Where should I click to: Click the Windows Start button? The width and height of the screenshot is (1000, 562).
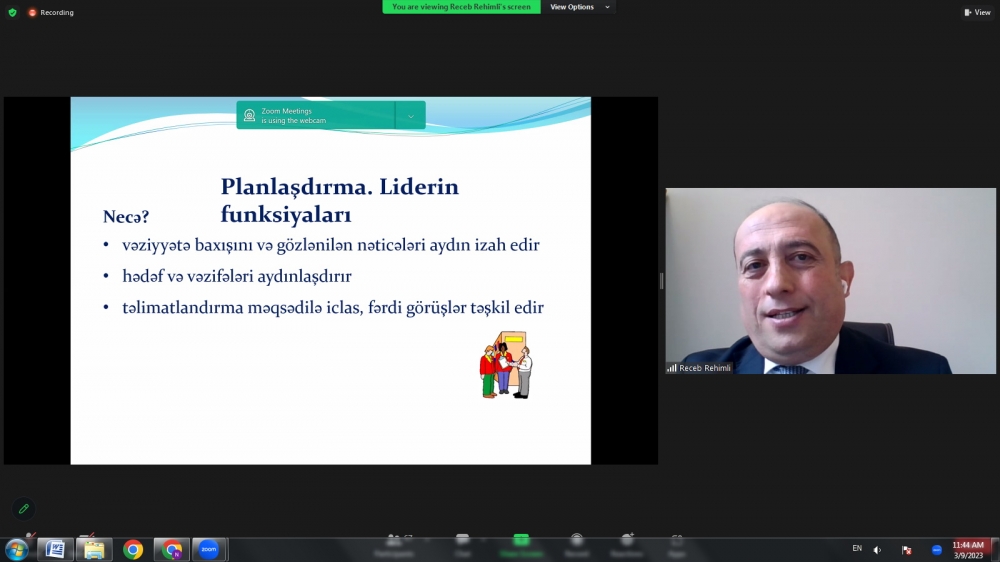pyautogui.click(x=17, y=549)
